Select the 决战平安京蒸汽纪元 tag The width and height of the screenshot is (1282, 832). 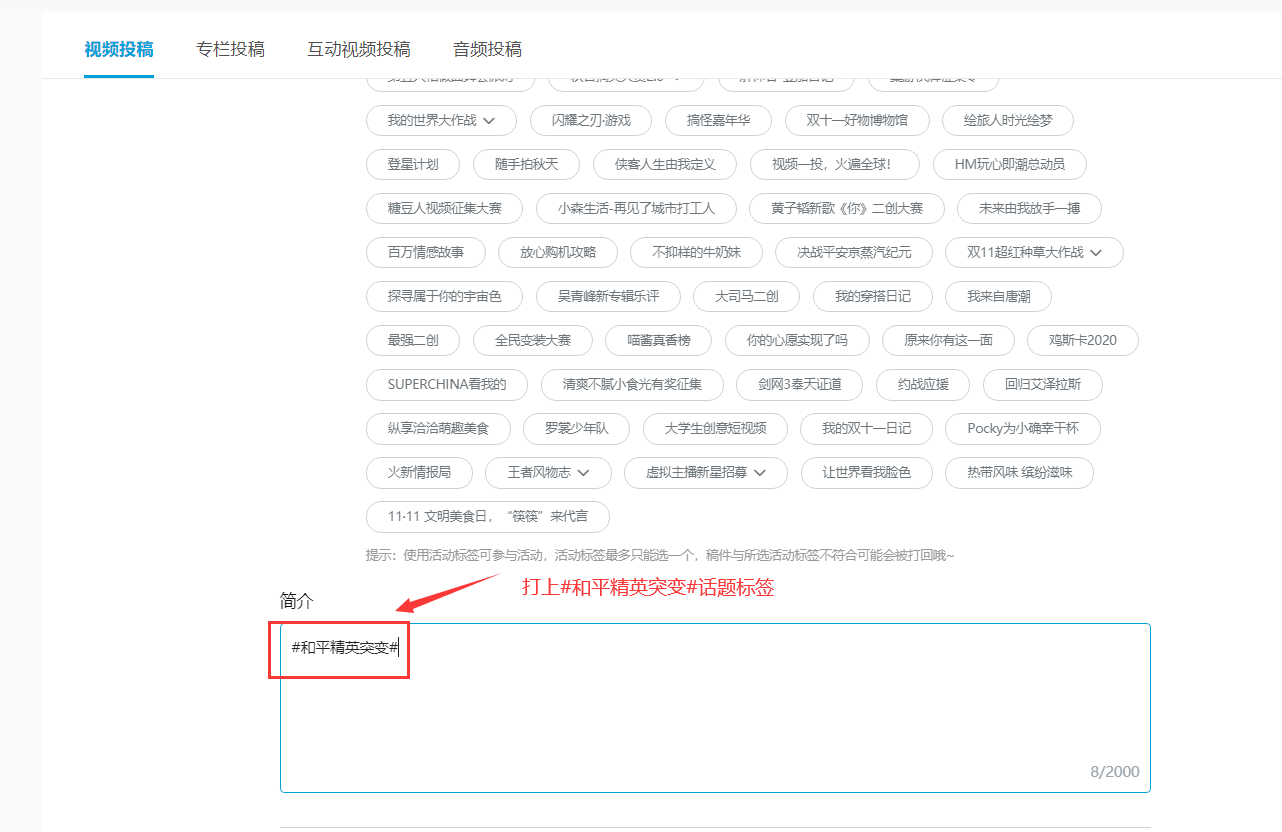tap(854, 252)
